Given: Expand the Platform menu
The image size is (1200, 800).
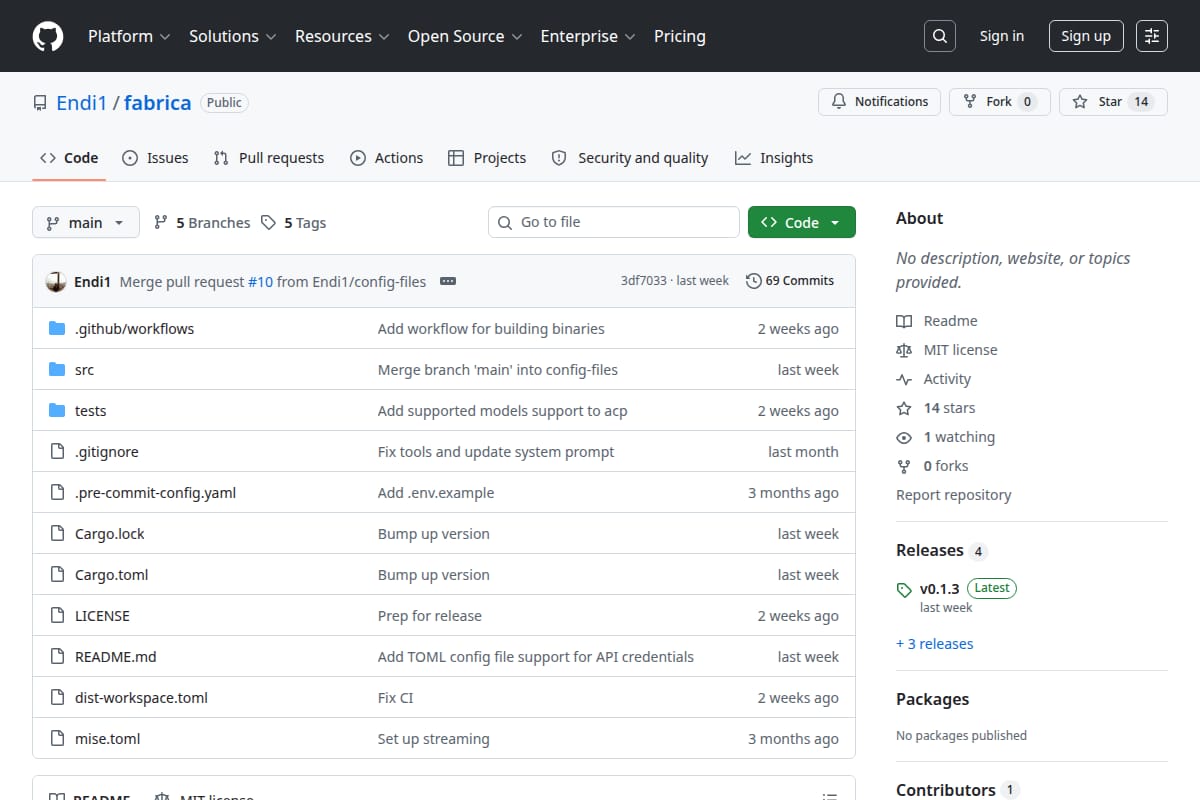Looking at the screenshot, I should coord(129,36).
